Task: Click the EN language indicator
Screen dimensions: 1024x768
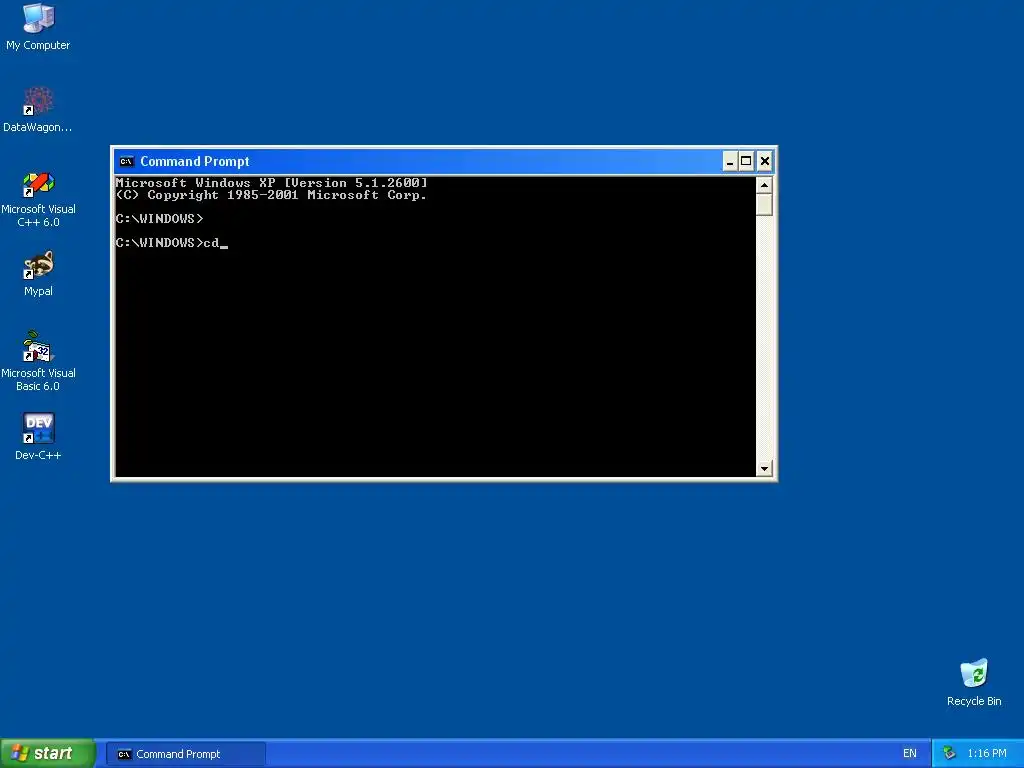Action: point(910,754)
